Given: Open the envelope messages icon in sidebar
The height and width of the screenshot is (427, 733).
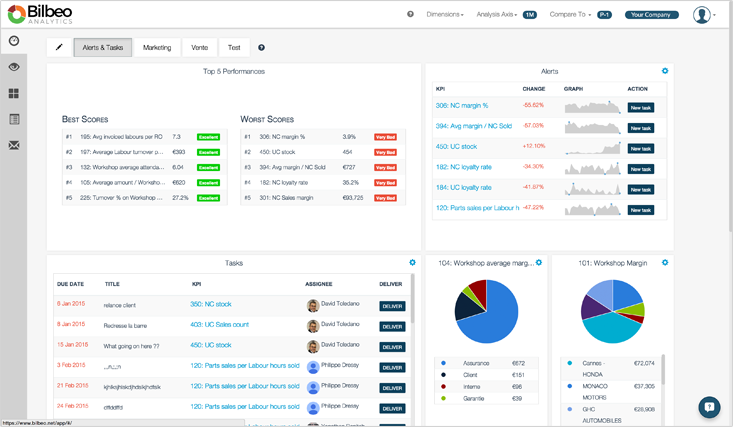Looking at the screenshot, I should (x=14, y=145).
